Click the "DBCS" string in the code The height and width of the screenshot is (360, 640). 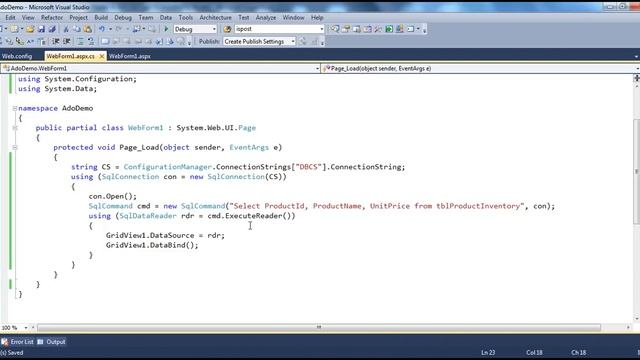(309, 167)
